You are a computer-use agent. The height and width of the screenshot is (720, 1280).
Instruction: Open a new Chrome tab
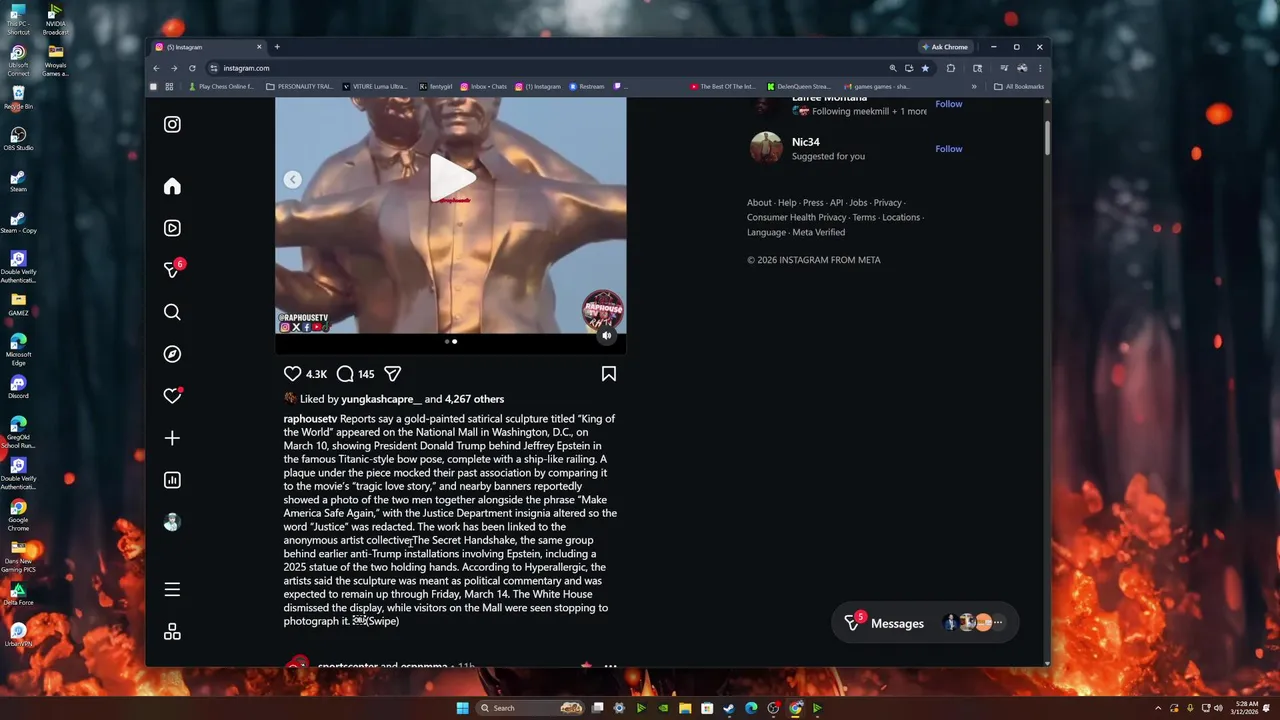[x=277, y=47]
